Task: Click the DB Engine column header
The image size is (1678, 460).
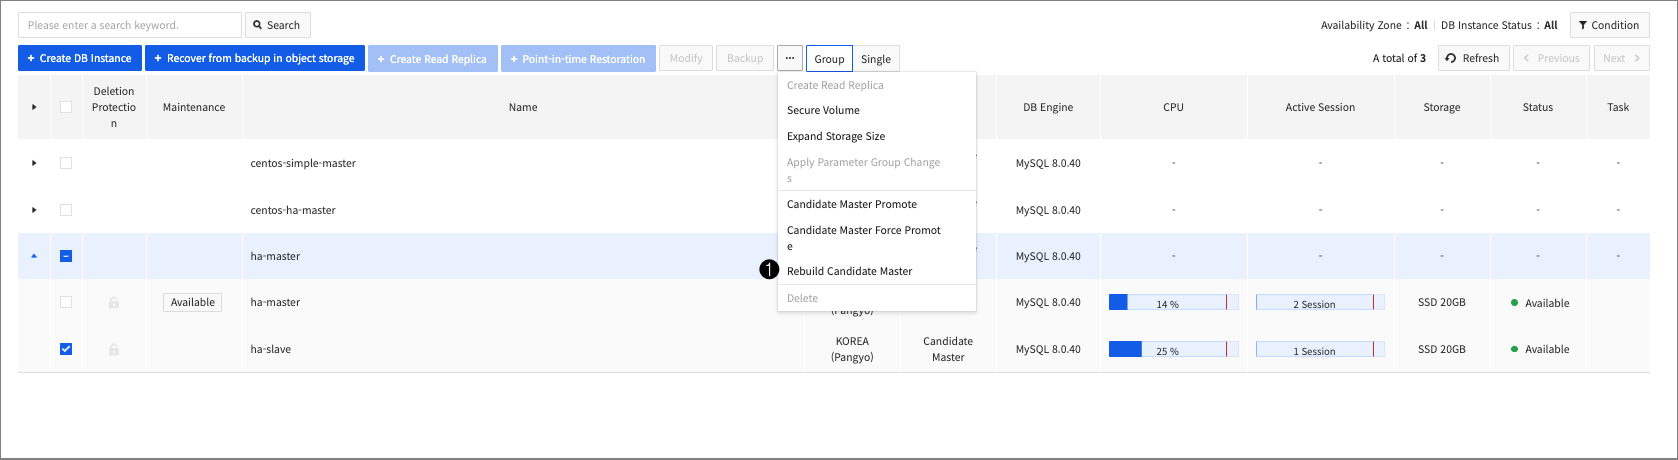Action: (1048, 107)
